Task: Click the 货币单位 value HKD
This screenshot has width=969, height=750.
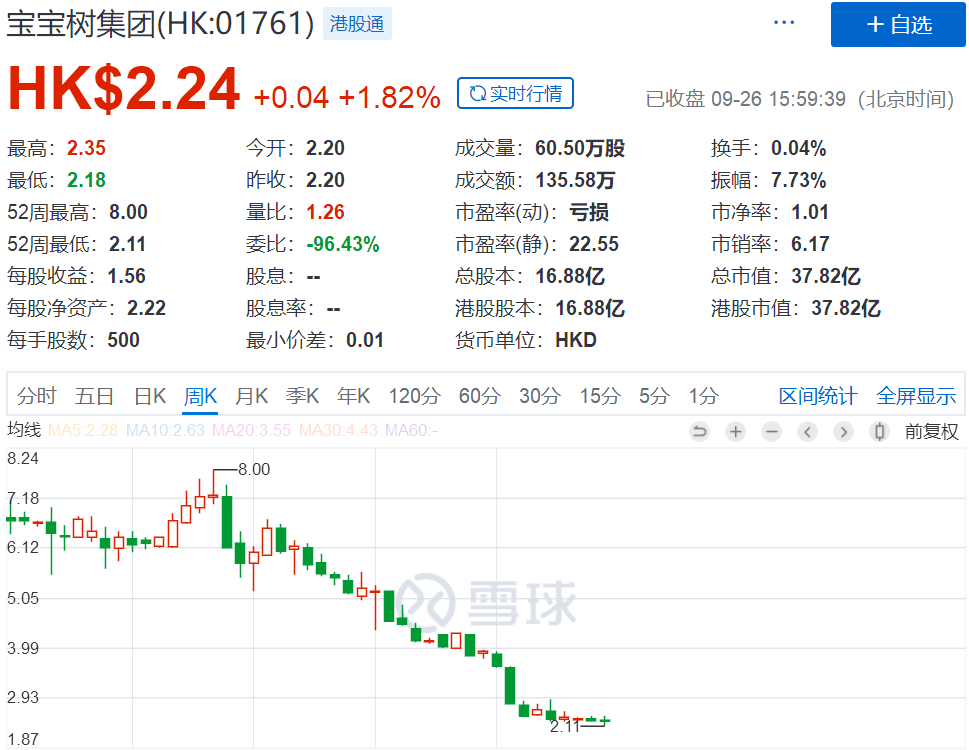Action: click(575, 340)
